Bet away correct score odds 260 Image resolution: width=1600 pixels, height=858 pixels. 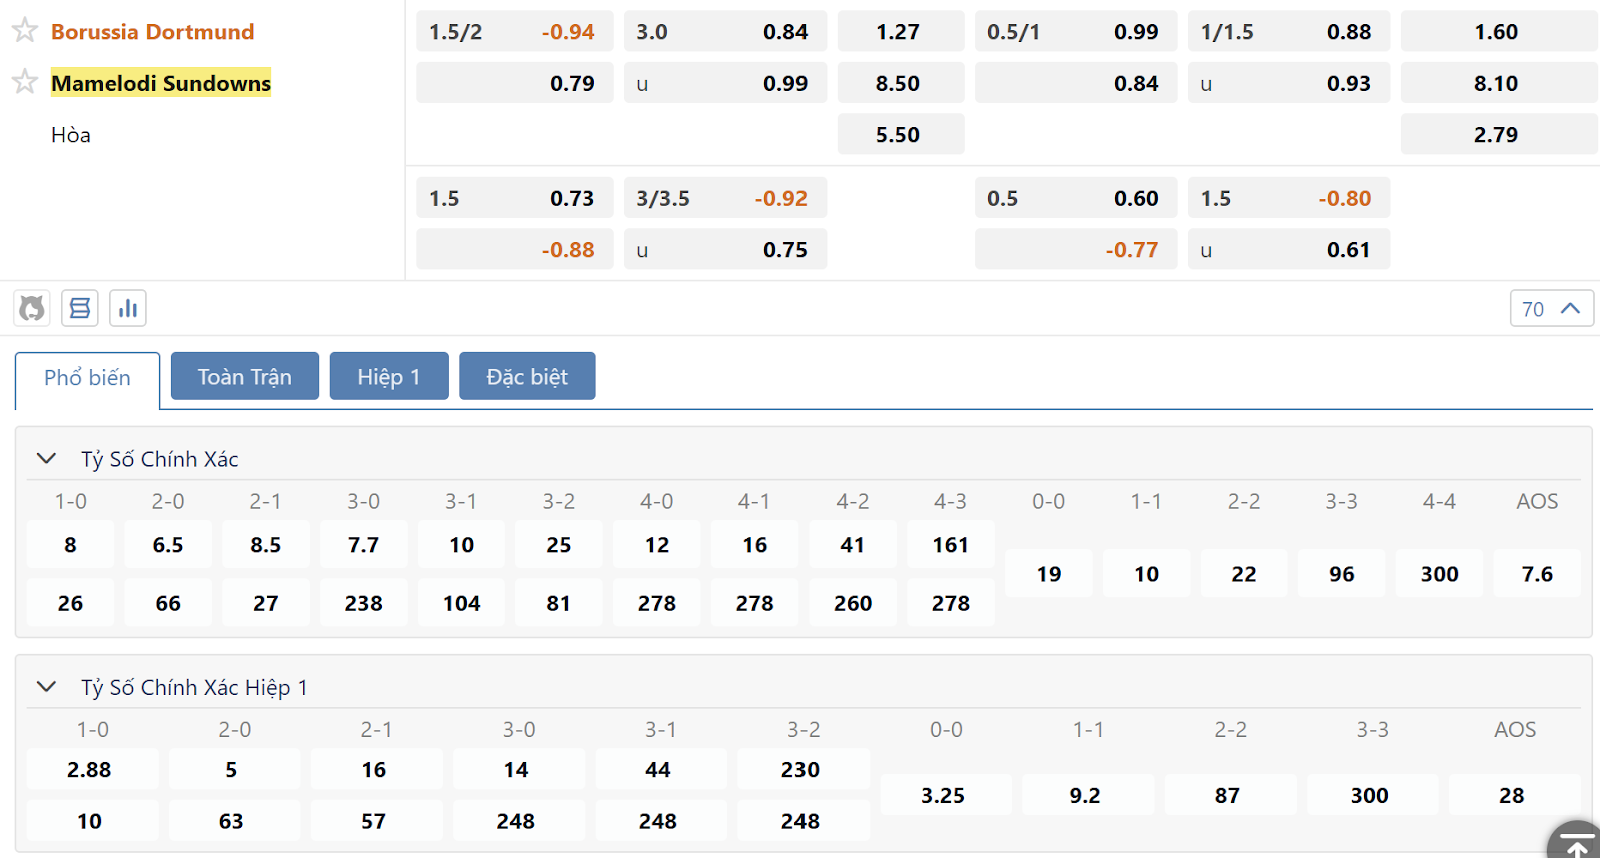(x=853, y=603)
